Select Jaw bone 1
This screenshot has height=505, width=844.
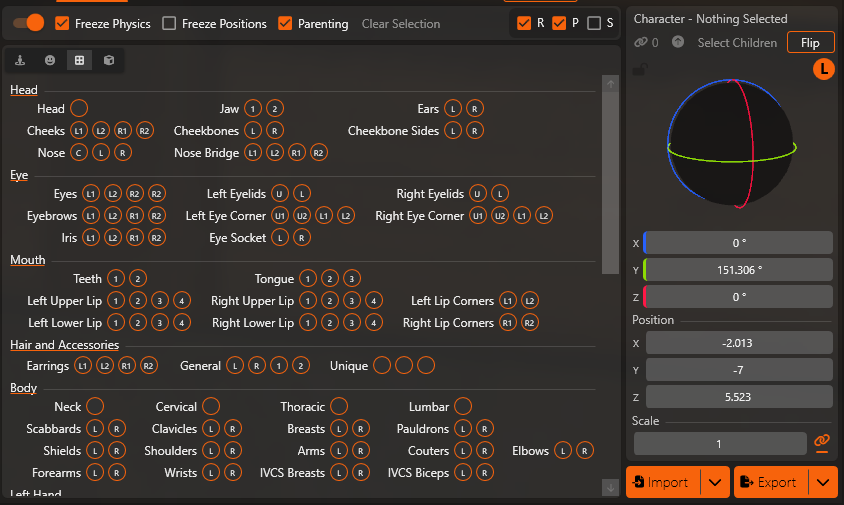[252, 108]
